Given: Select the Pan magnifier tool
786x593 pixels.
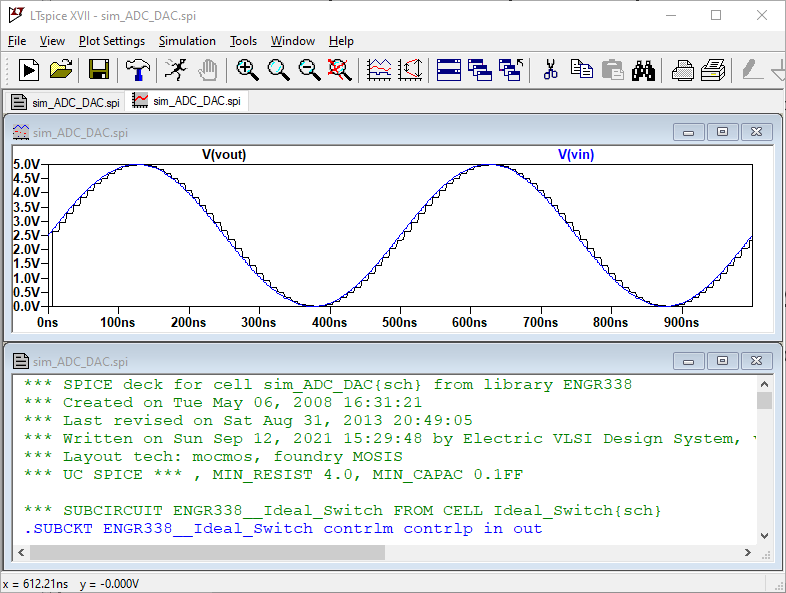Looking at the screenshot, I should coord(278,70).
